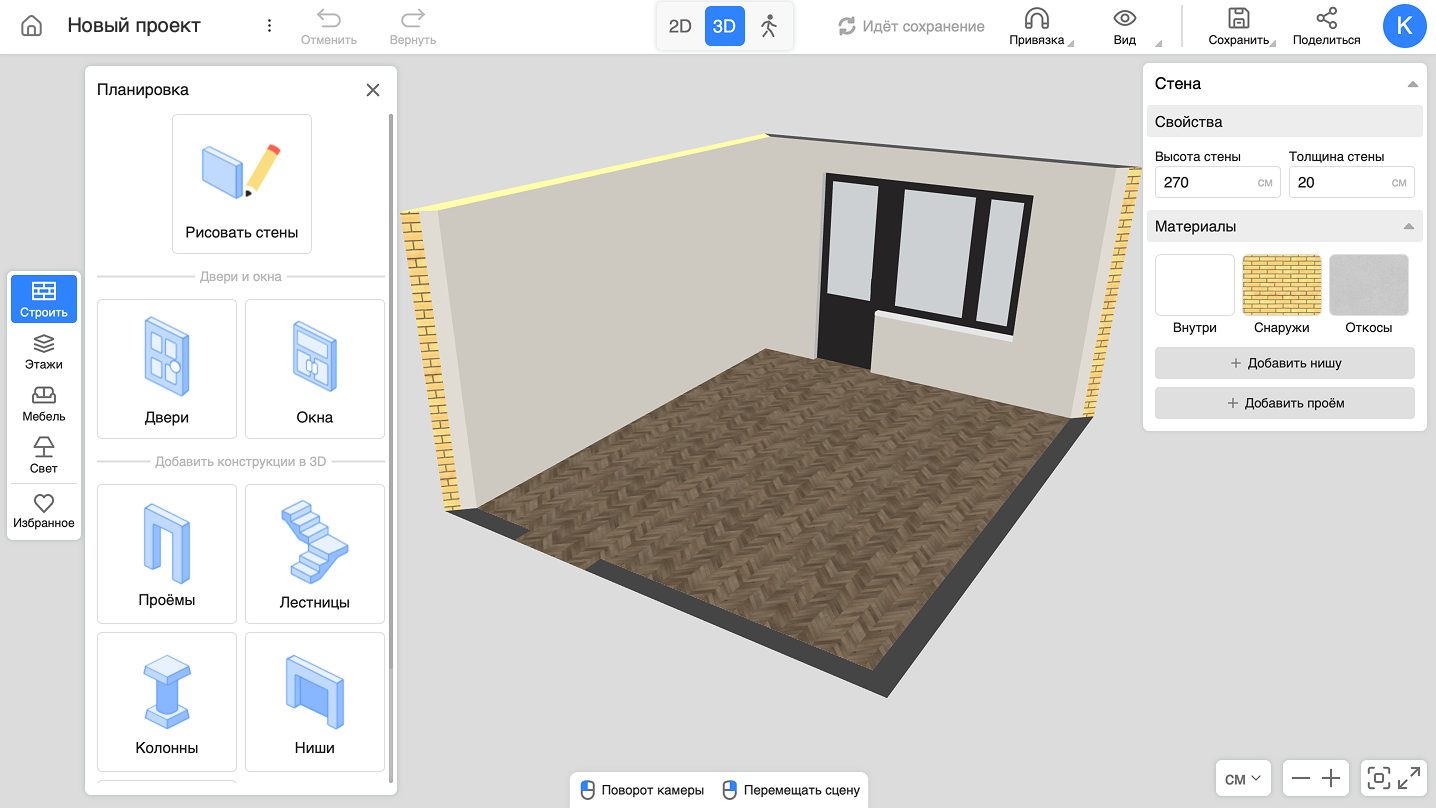Open the Этажи floors section
Screen dimensions: 1436x808
click(x=44, y=352)
